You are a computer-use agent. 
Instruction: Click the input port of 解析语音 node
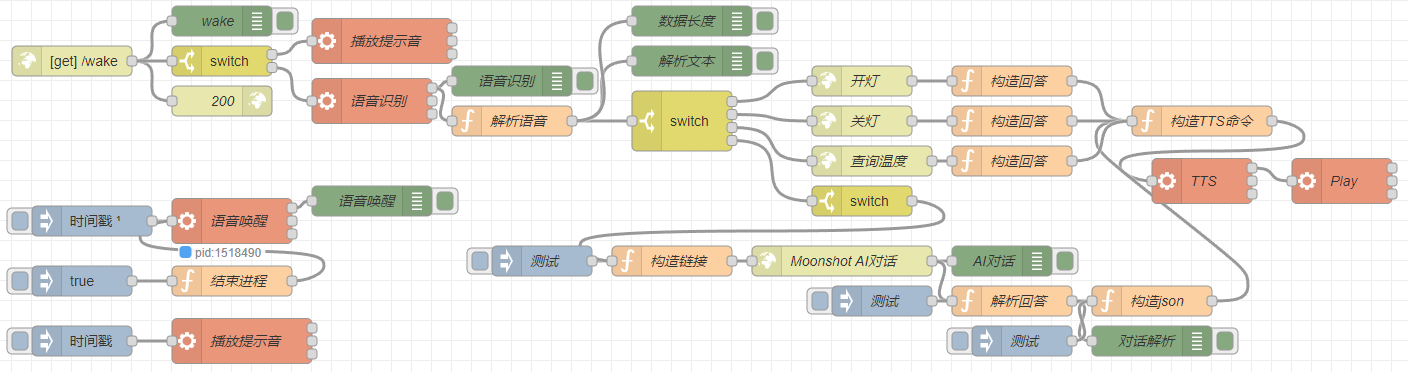452,121
